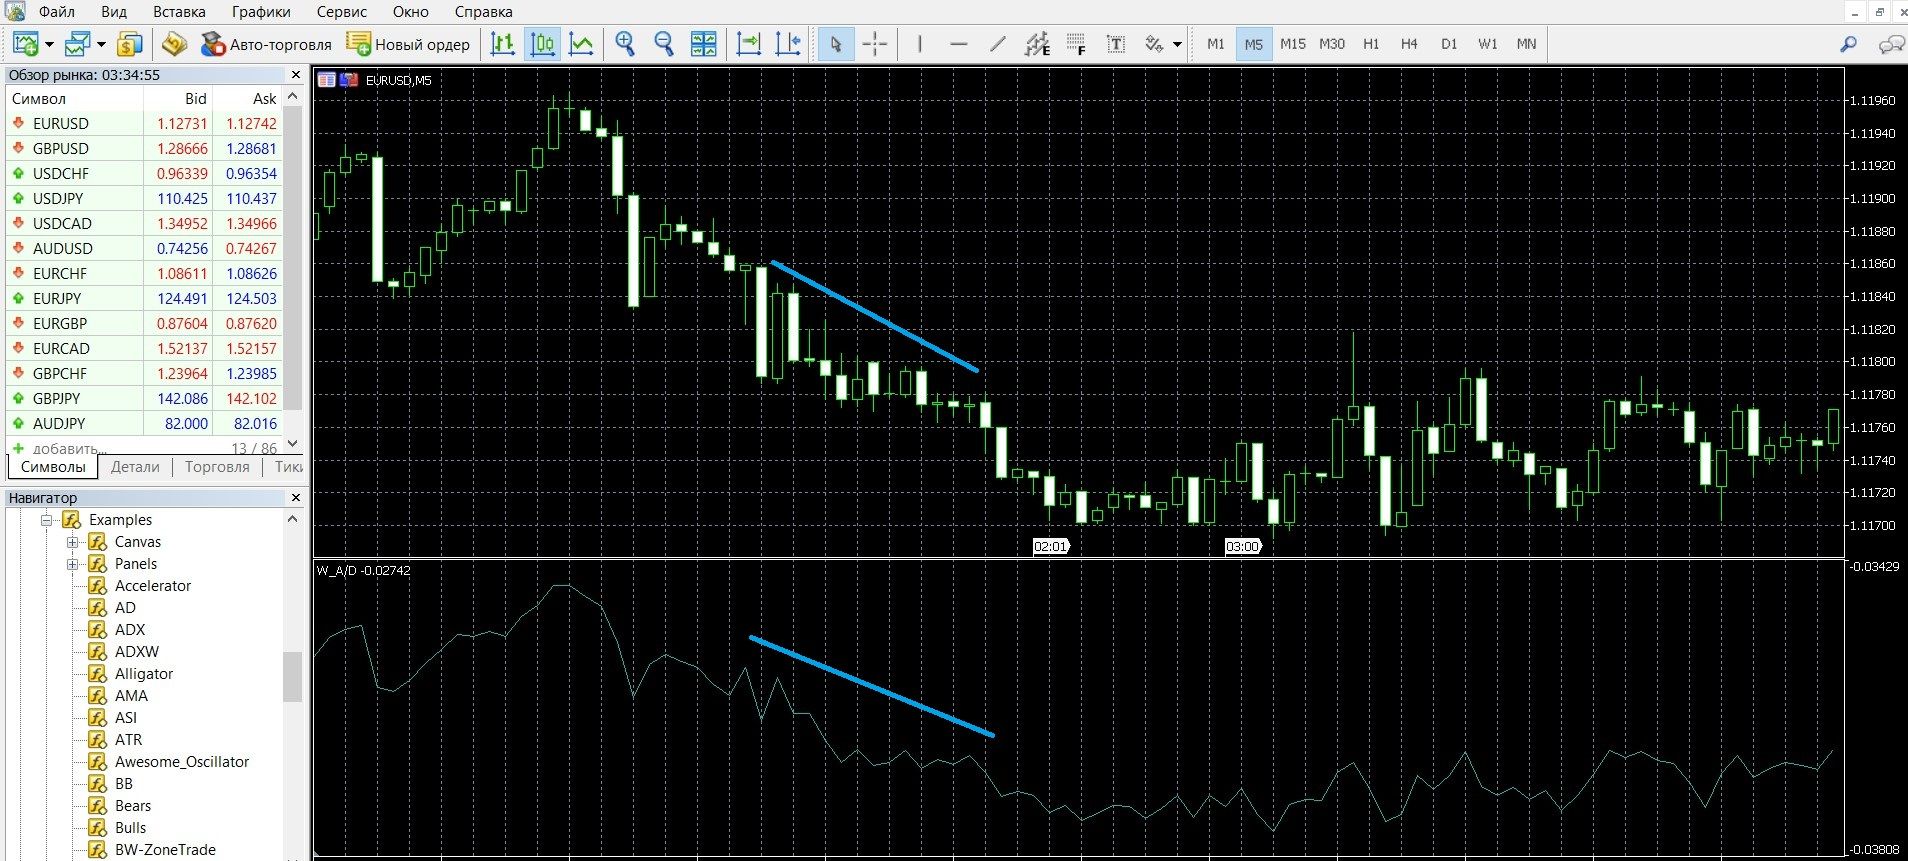Select the M30 timeframe button
This screenshot has height=861, width=1908.
pos(1332,44)
